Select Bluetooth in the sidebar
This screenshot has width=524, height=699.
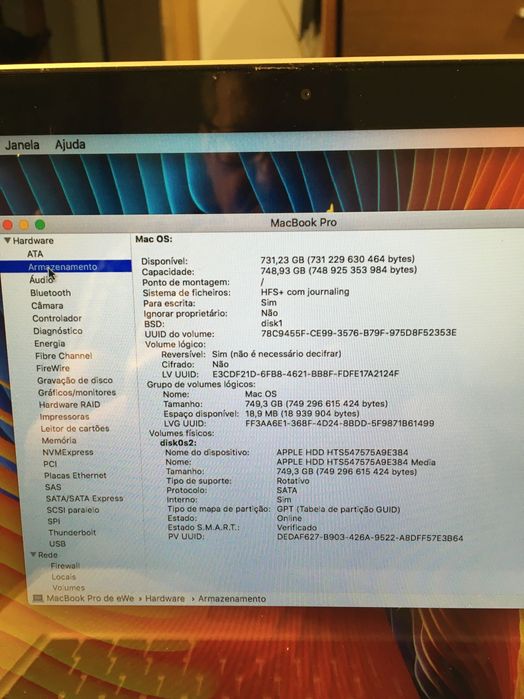tap(50, 293)
